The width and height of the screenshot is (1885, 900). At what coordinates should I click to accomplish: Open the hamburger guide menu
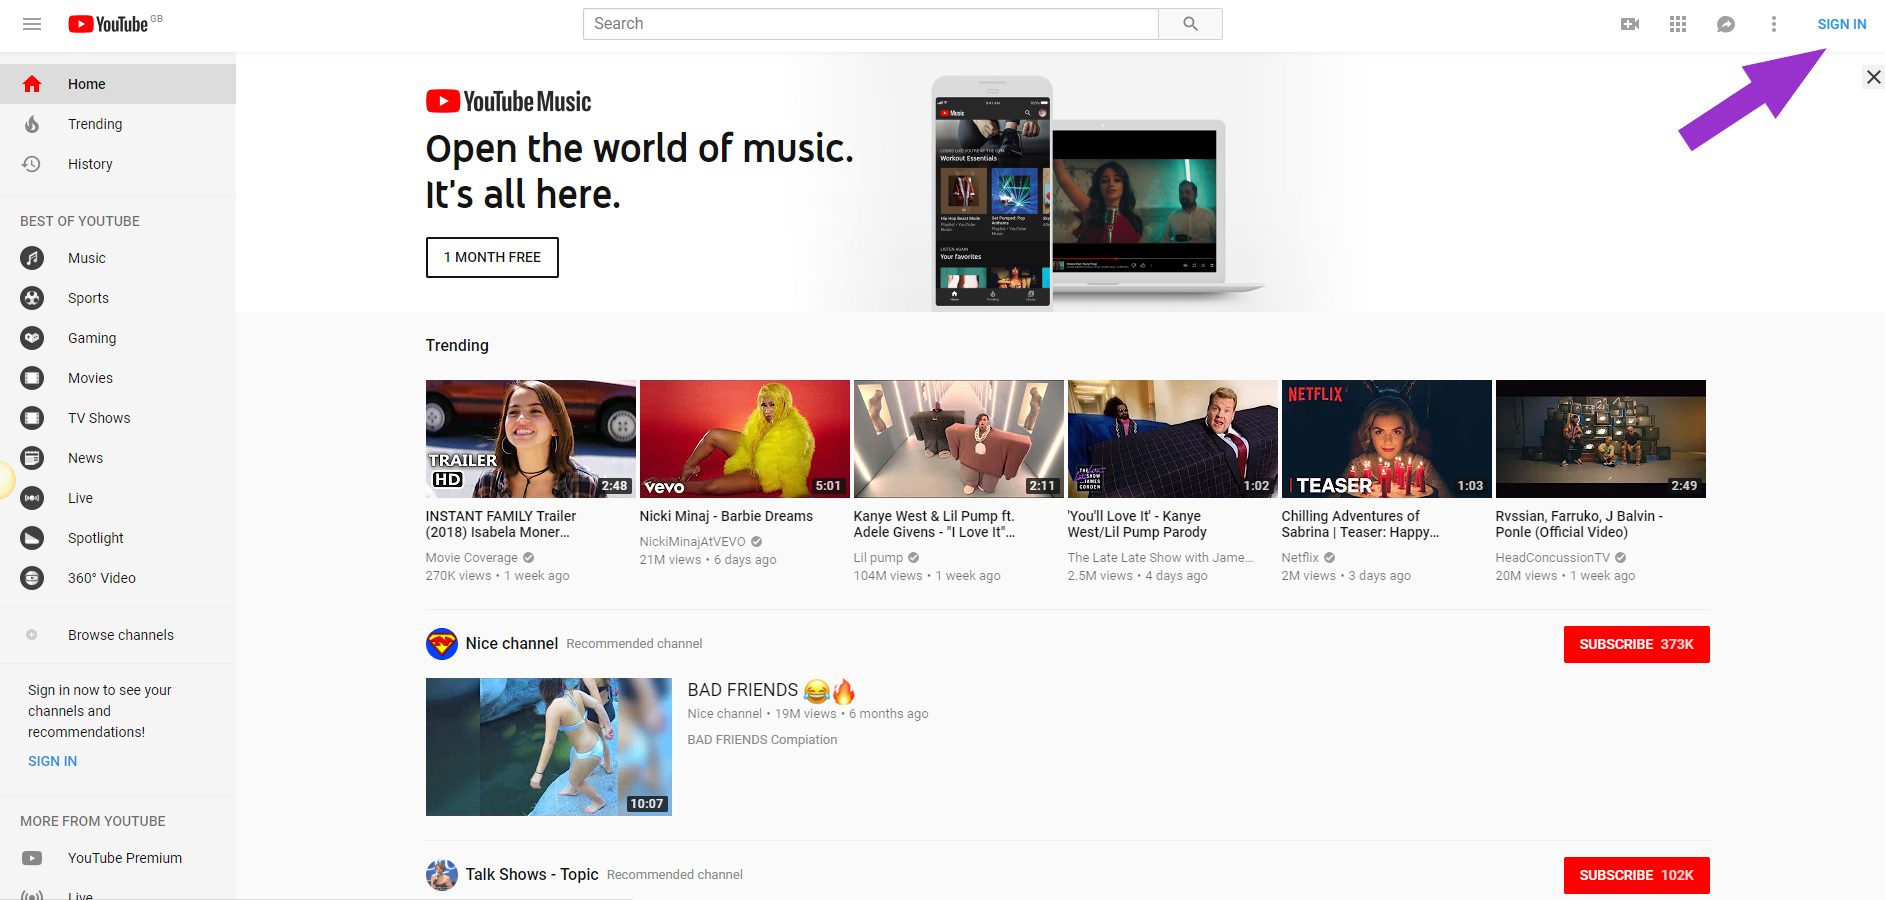[x=32, y=24]
